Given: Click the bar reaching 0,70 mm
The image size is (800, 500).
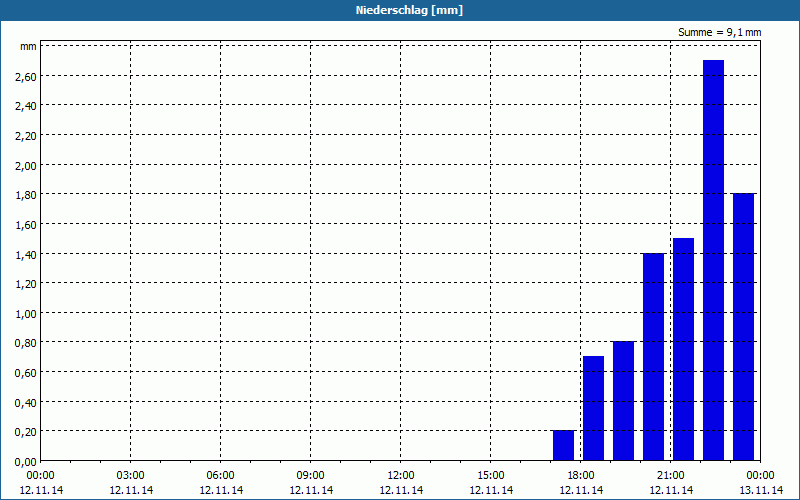Looking at the screenshot, I should [593, 408].
